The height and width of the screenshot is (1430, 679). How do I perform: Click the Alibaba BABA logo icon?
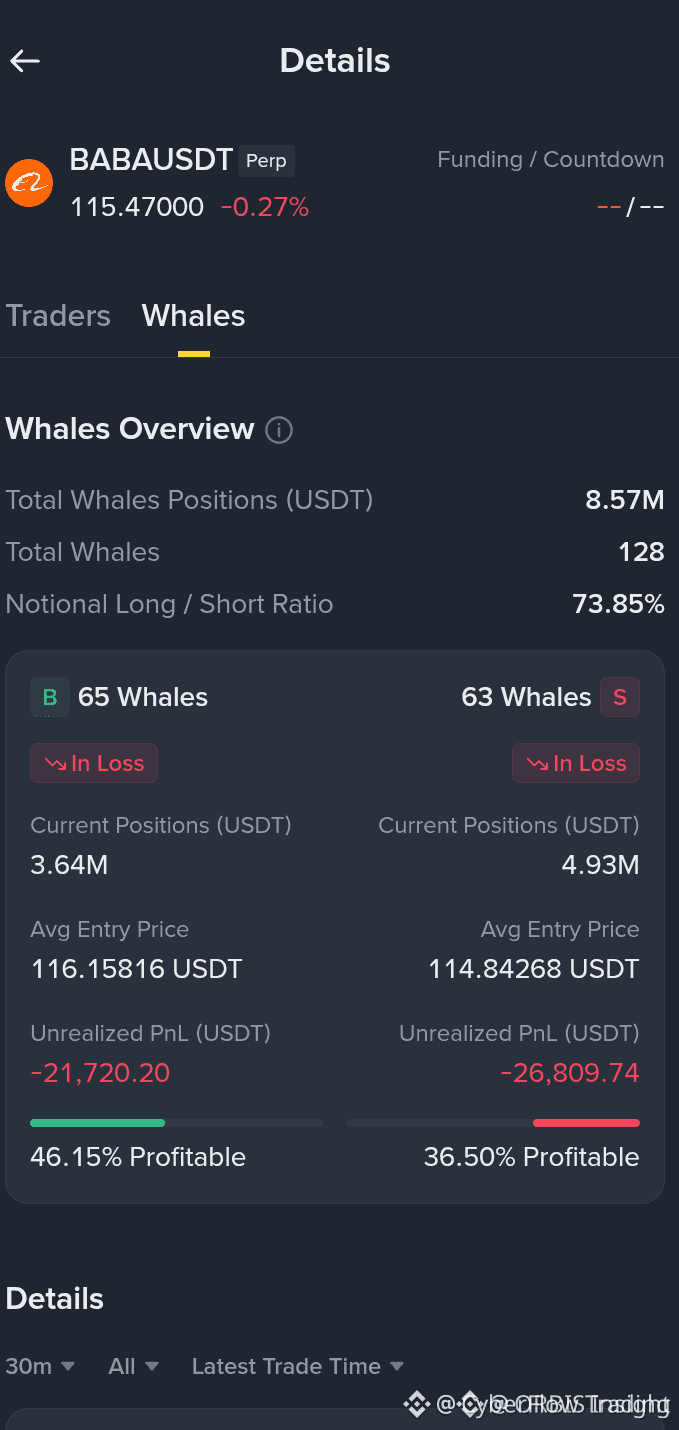pos(29,184)
